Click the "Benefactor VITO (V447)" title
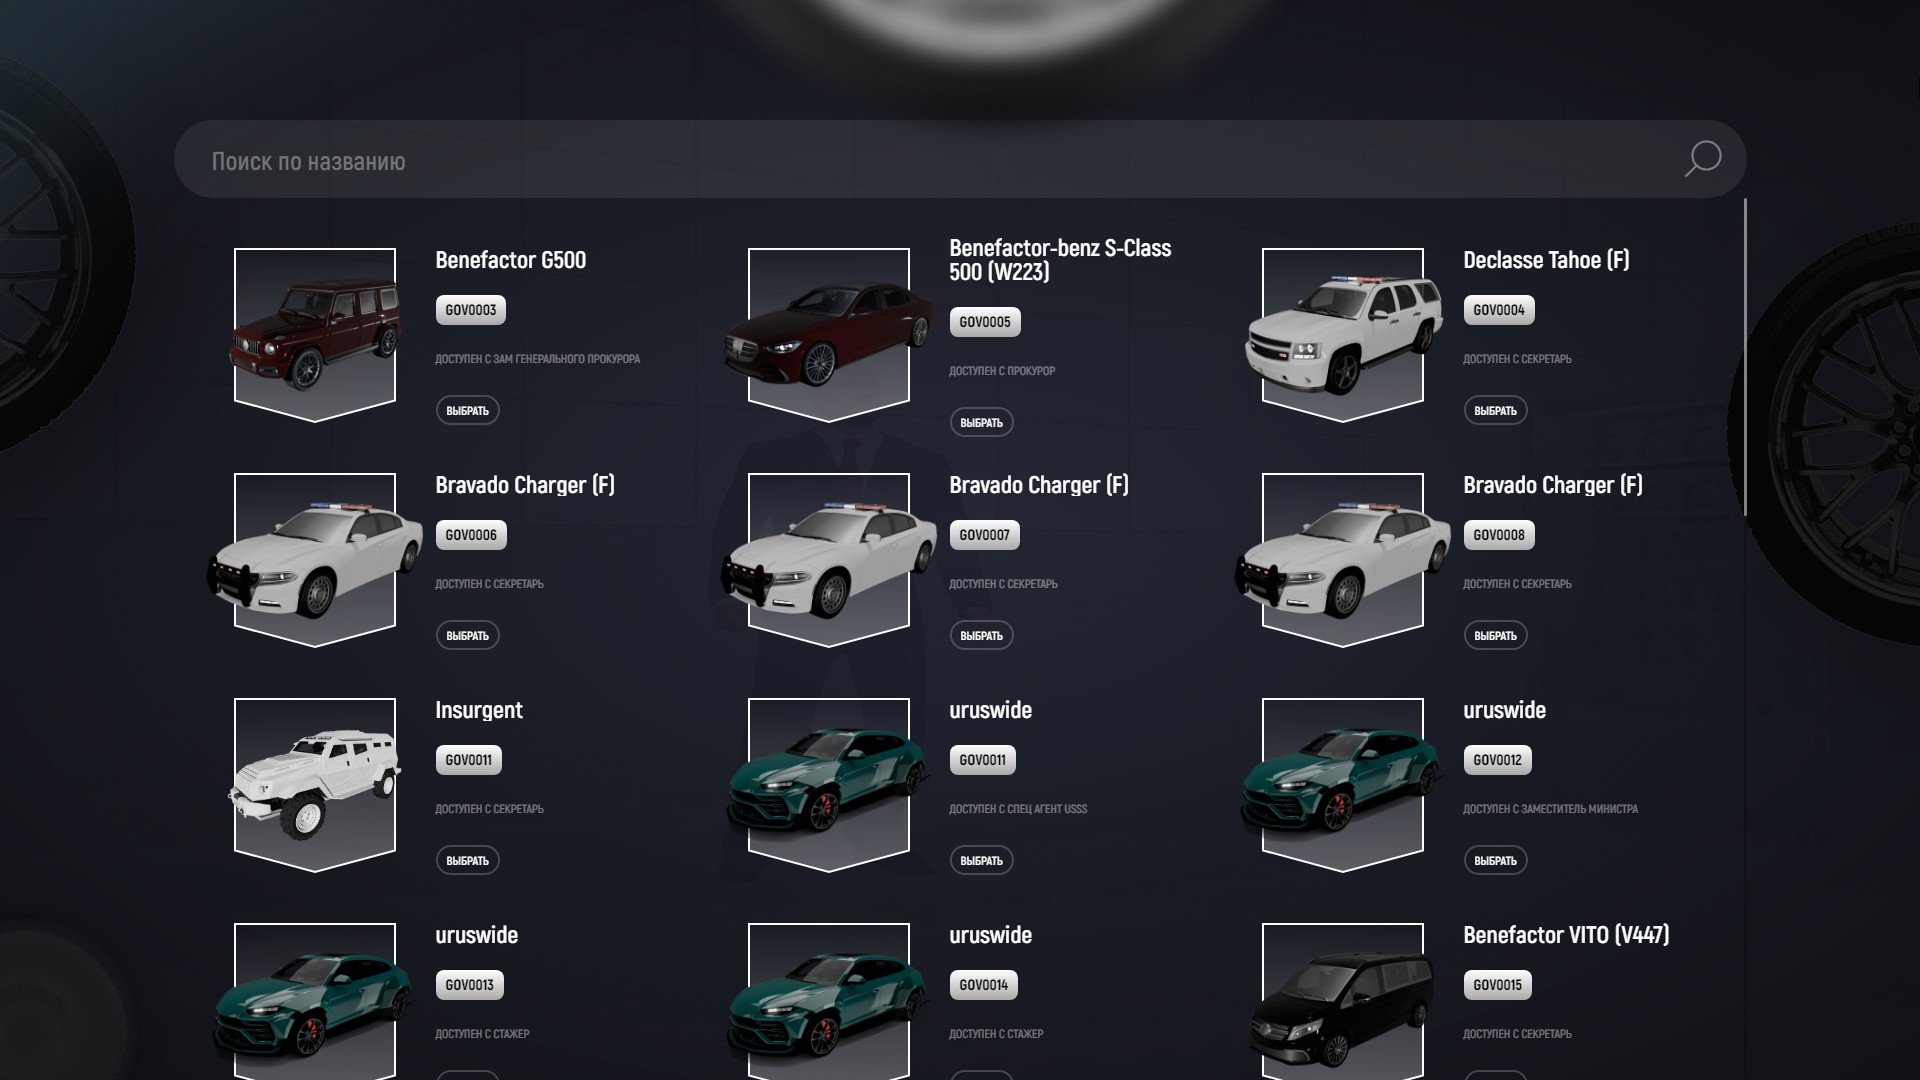Screen dimensions: 1920x1080 pyautogui.click(x=1566, y=935)
